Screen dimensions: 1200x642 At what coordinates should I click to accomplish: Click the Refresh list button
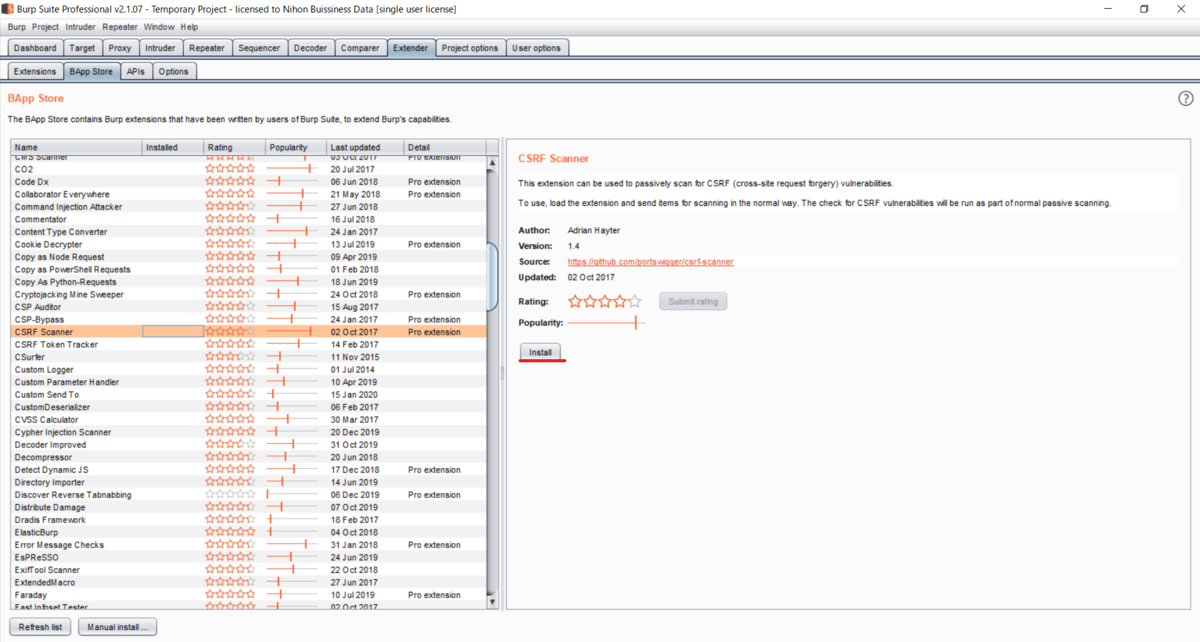(x=39, y=626)
